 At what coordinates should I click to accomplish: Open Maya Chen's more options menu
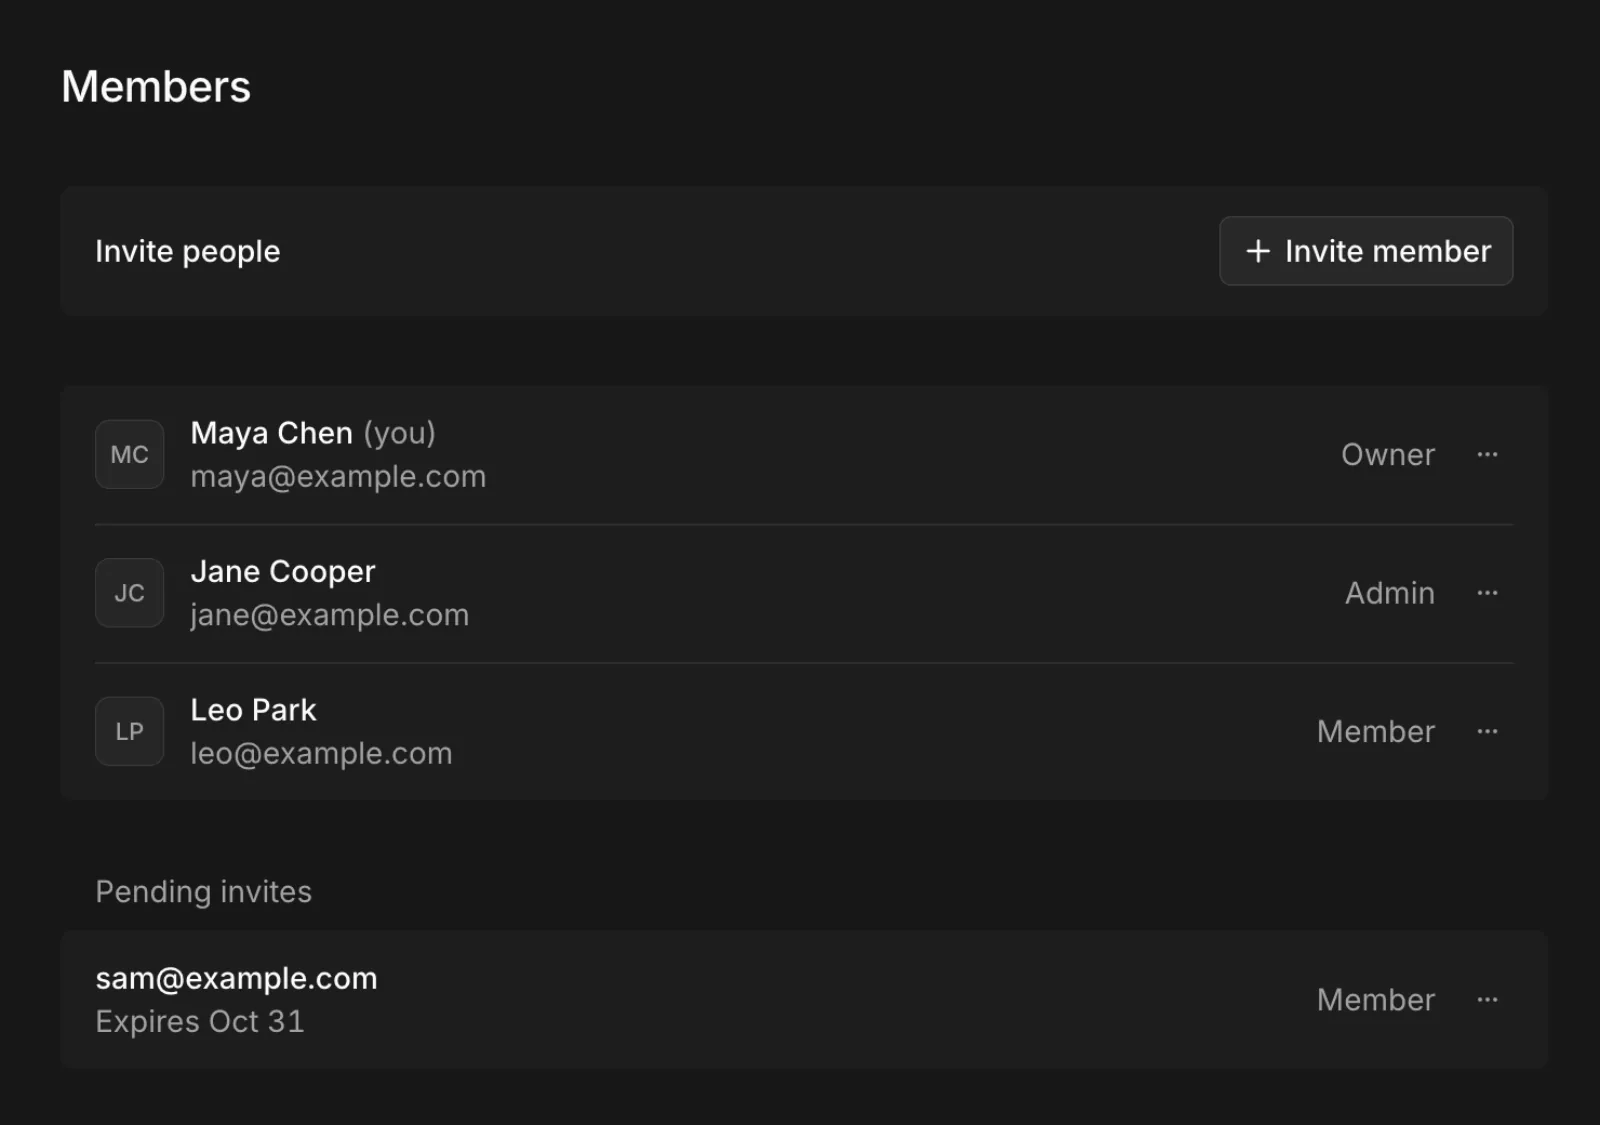click(x=1487, y=455)
